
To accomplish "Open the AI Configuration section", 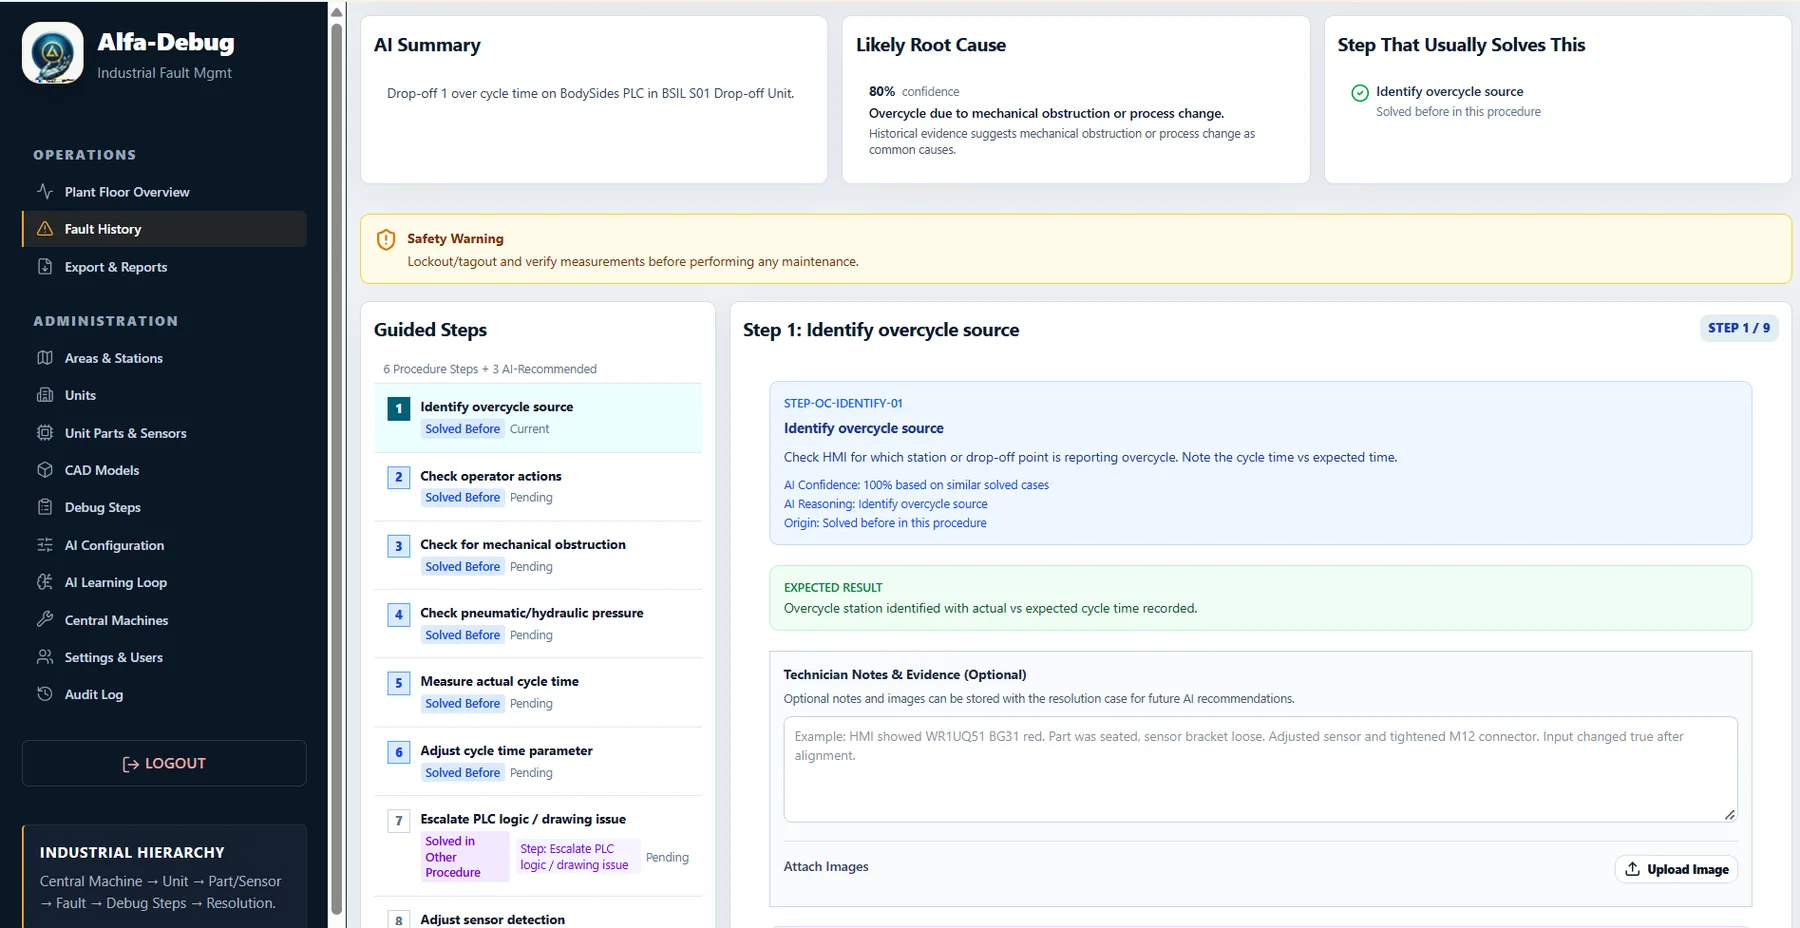I will 164,545.
